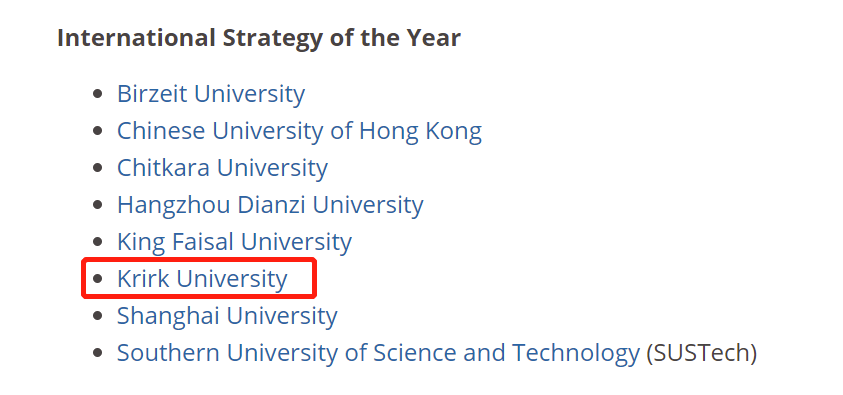Image resolution: width=843 pixels, height=395 pixels.
Task: Go to the Shanghai University link
Action: pyautogui.click(x=227, y=315)
